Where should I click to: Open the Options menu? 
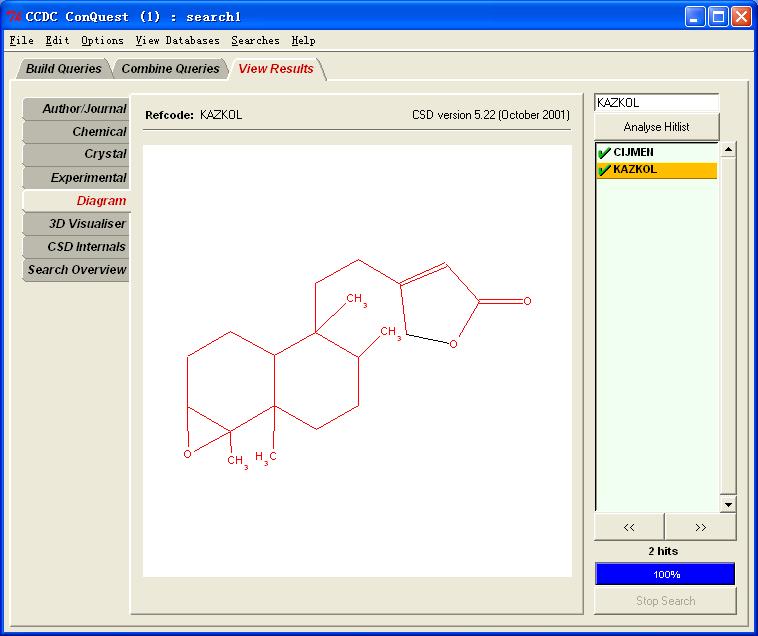tap(102, 41)
